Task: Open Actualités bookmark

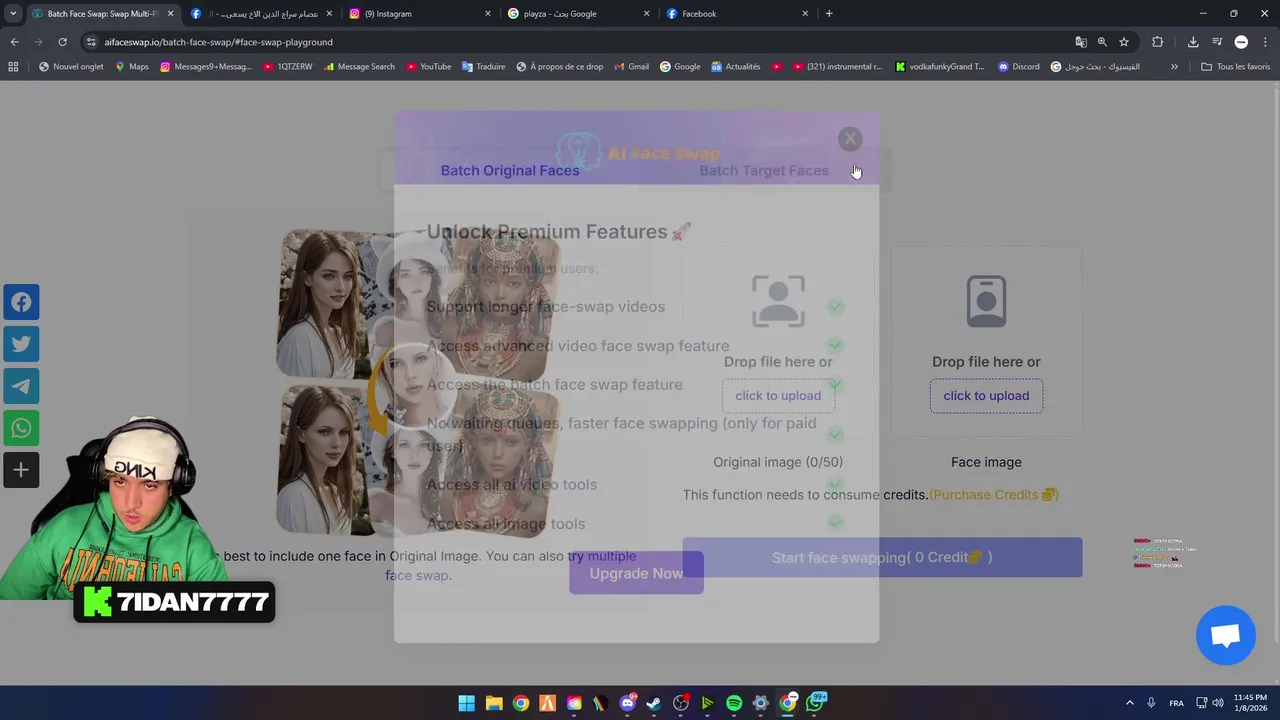Action: 735,67
